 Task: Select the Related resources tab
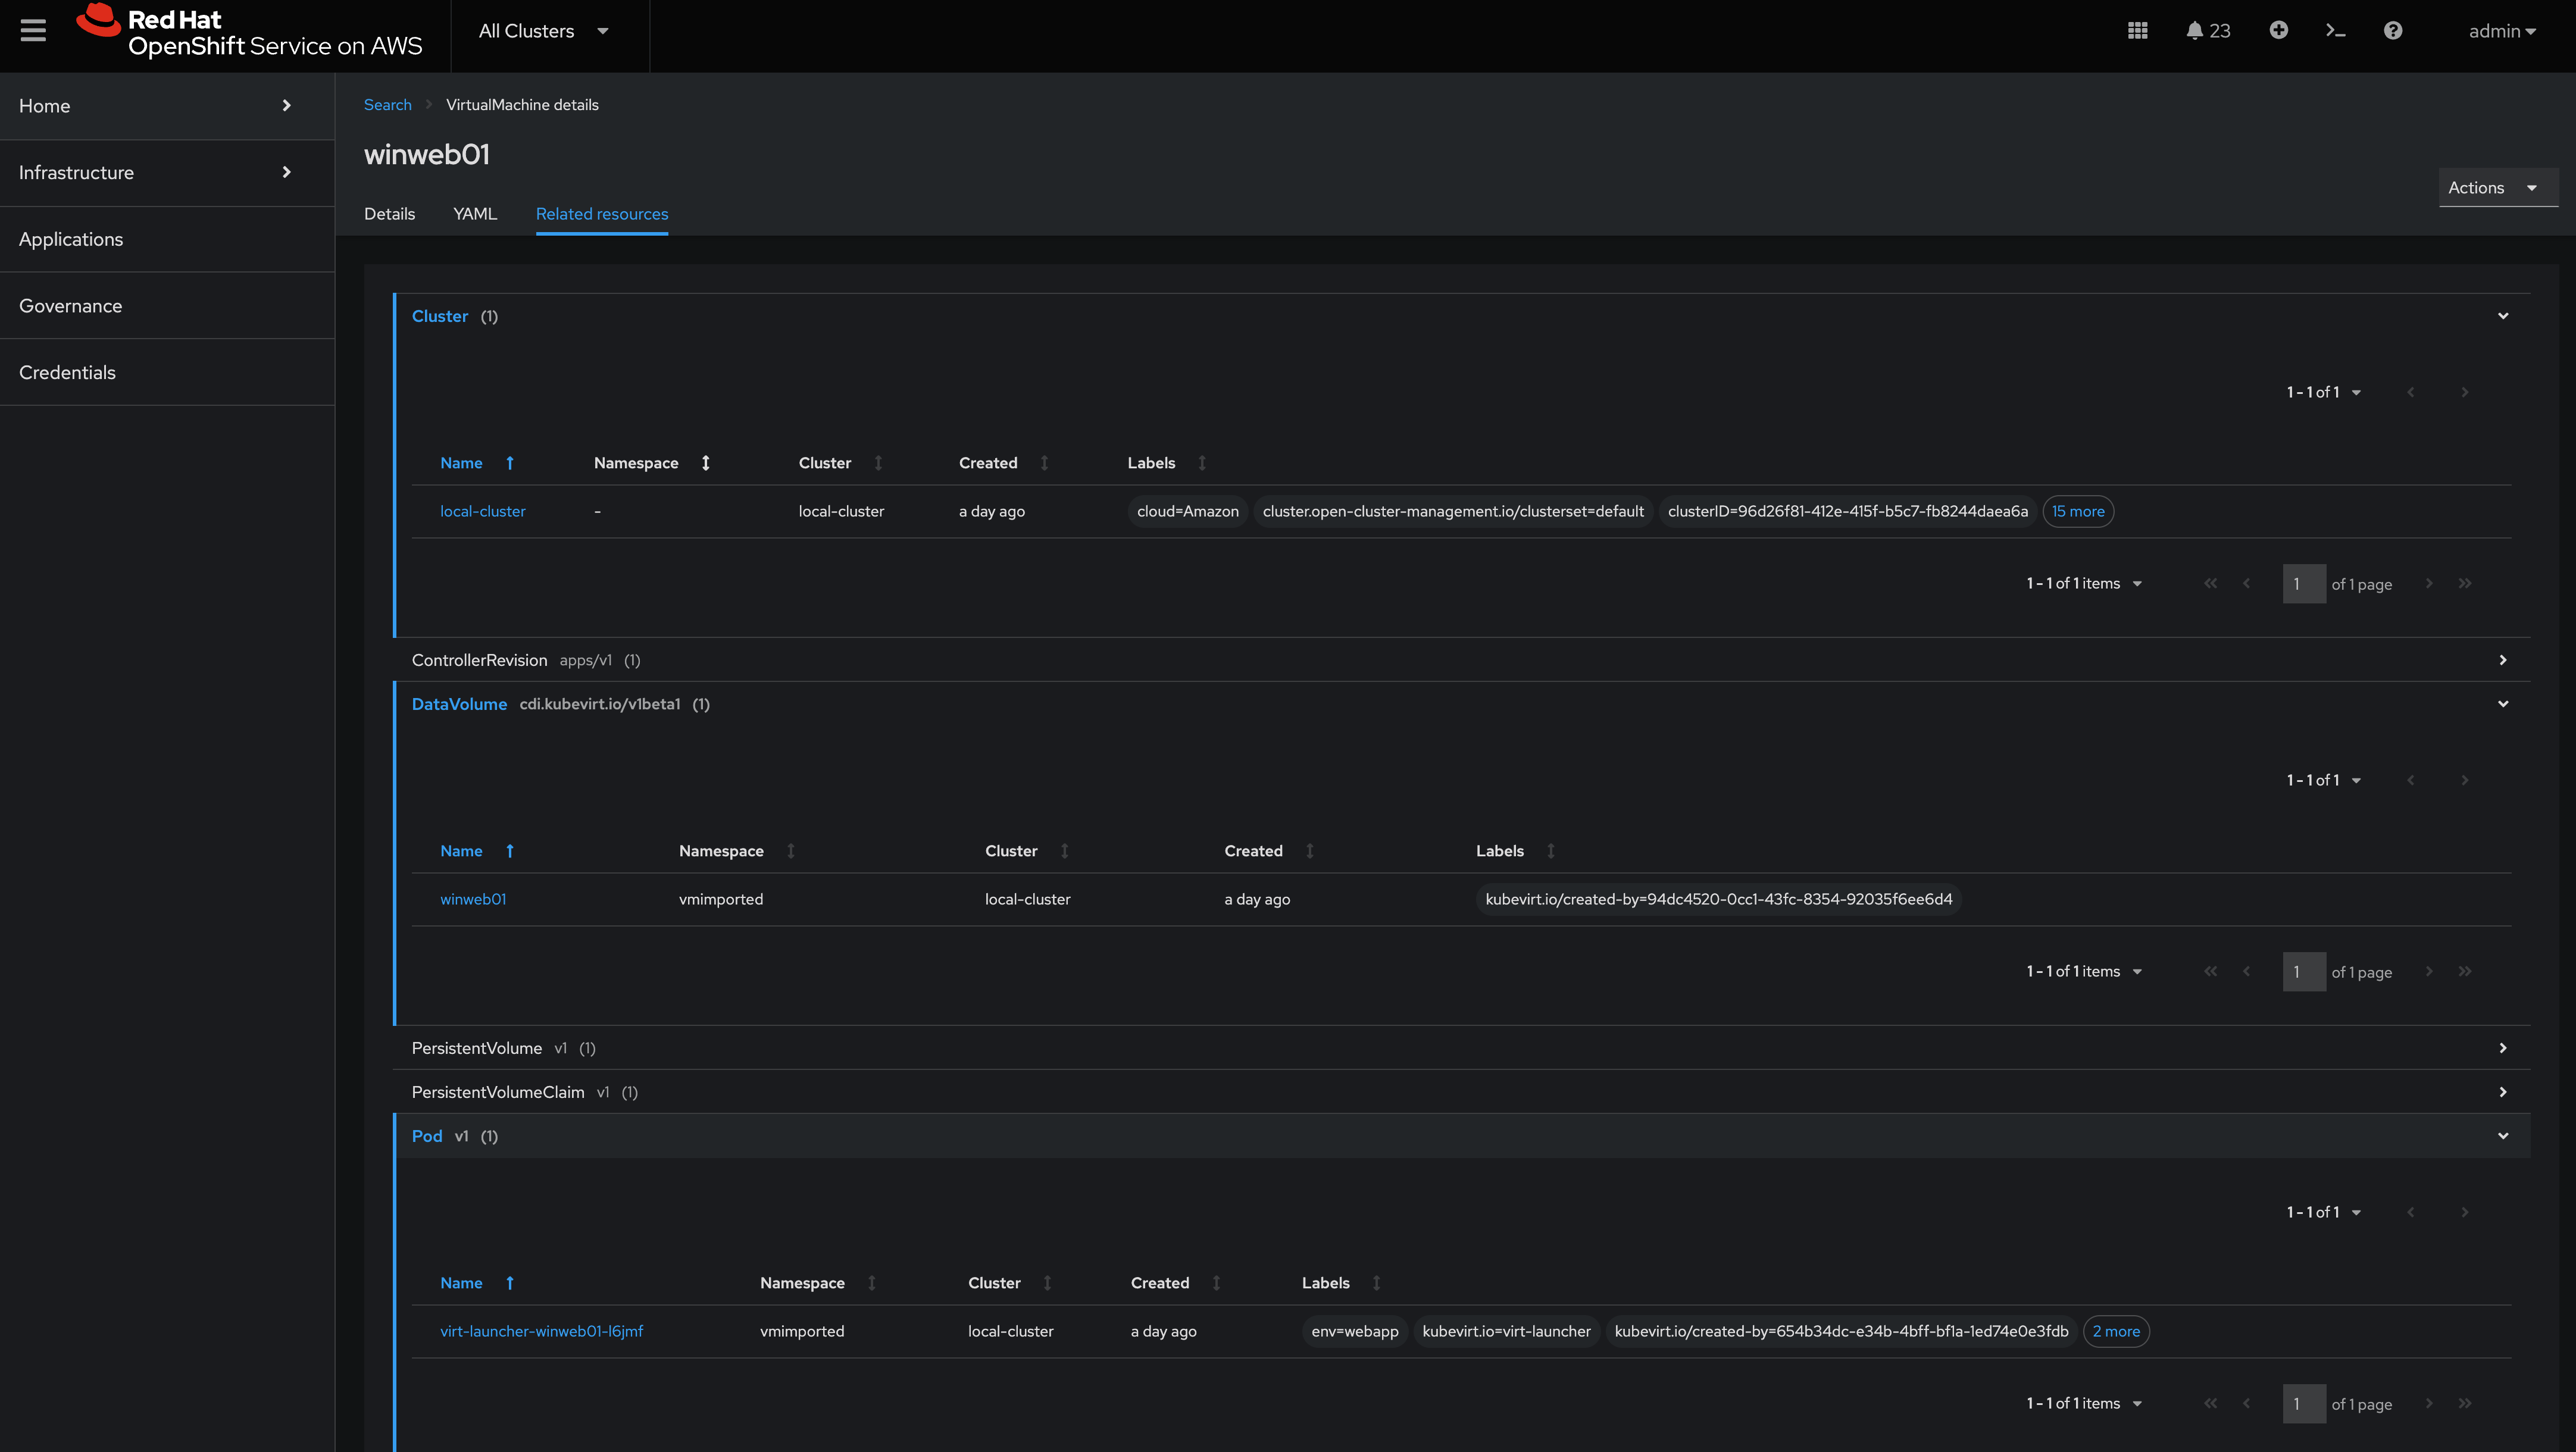point(602,214)
